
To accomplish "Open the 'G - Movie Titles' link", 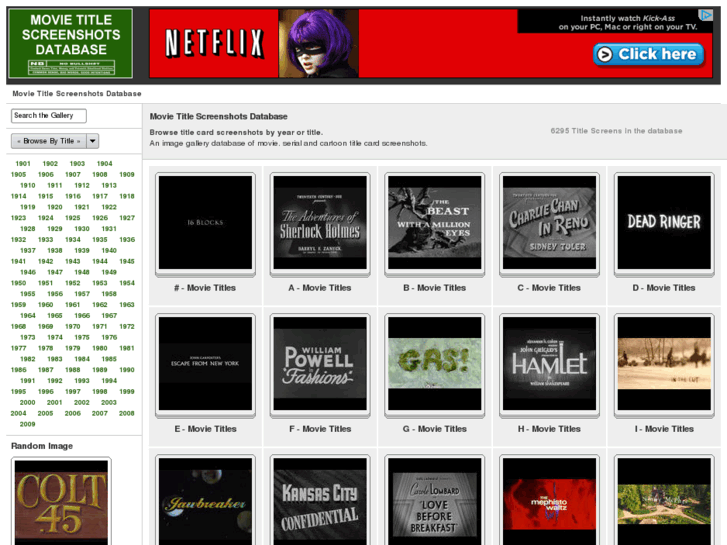I will [434, 429].
